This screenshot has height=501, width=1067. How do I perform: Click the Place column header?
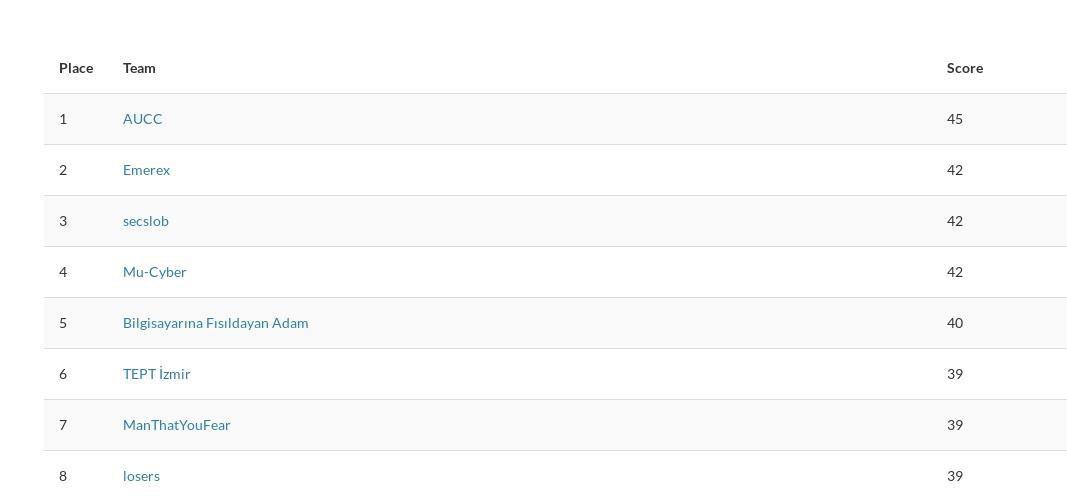point(76,68)
